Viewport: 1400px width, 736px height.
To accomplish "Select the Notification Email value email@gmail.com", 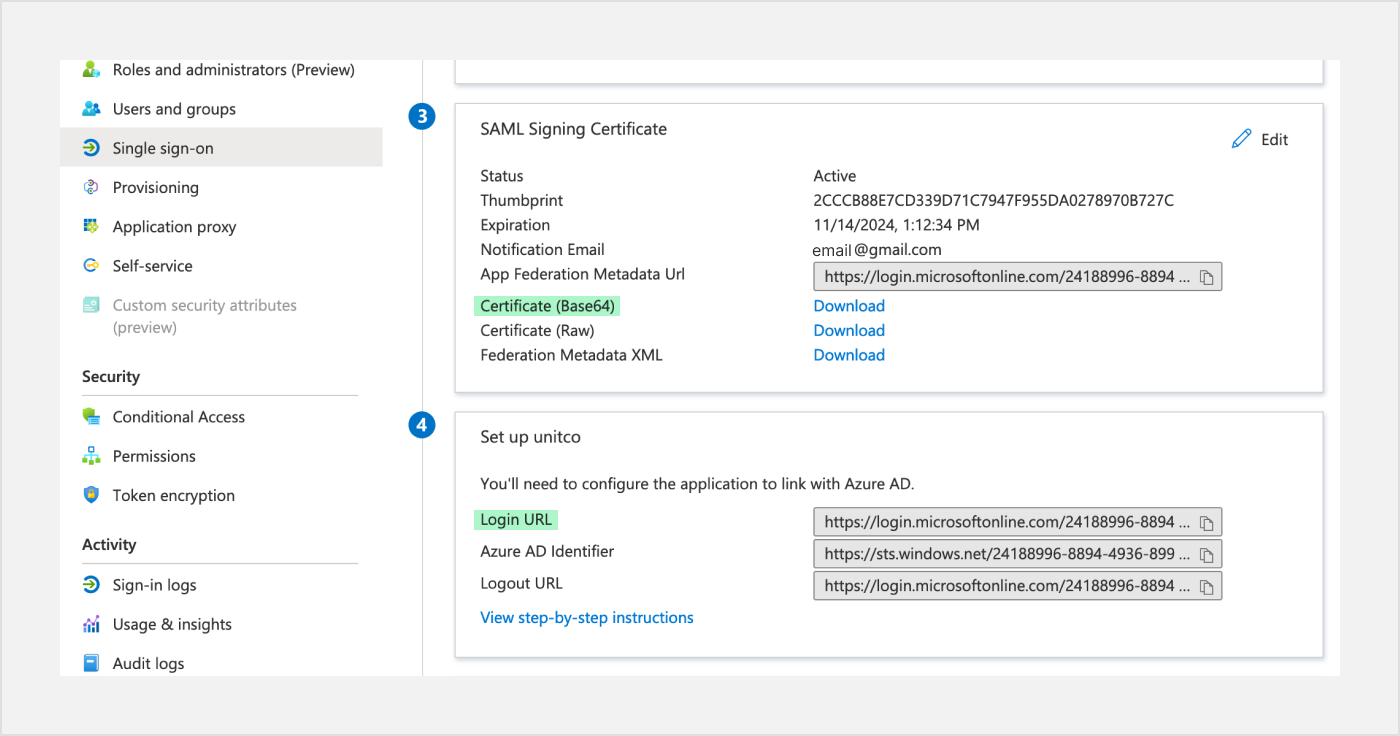I will click(x=877, y=250).
